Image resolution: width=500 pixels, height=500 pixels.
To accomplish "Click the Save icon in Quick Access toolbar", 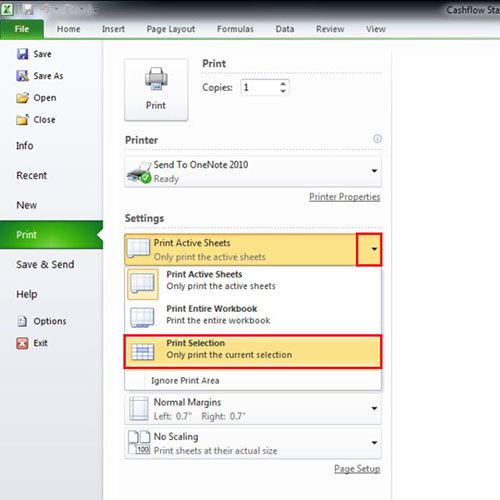I will coord(28,10).
